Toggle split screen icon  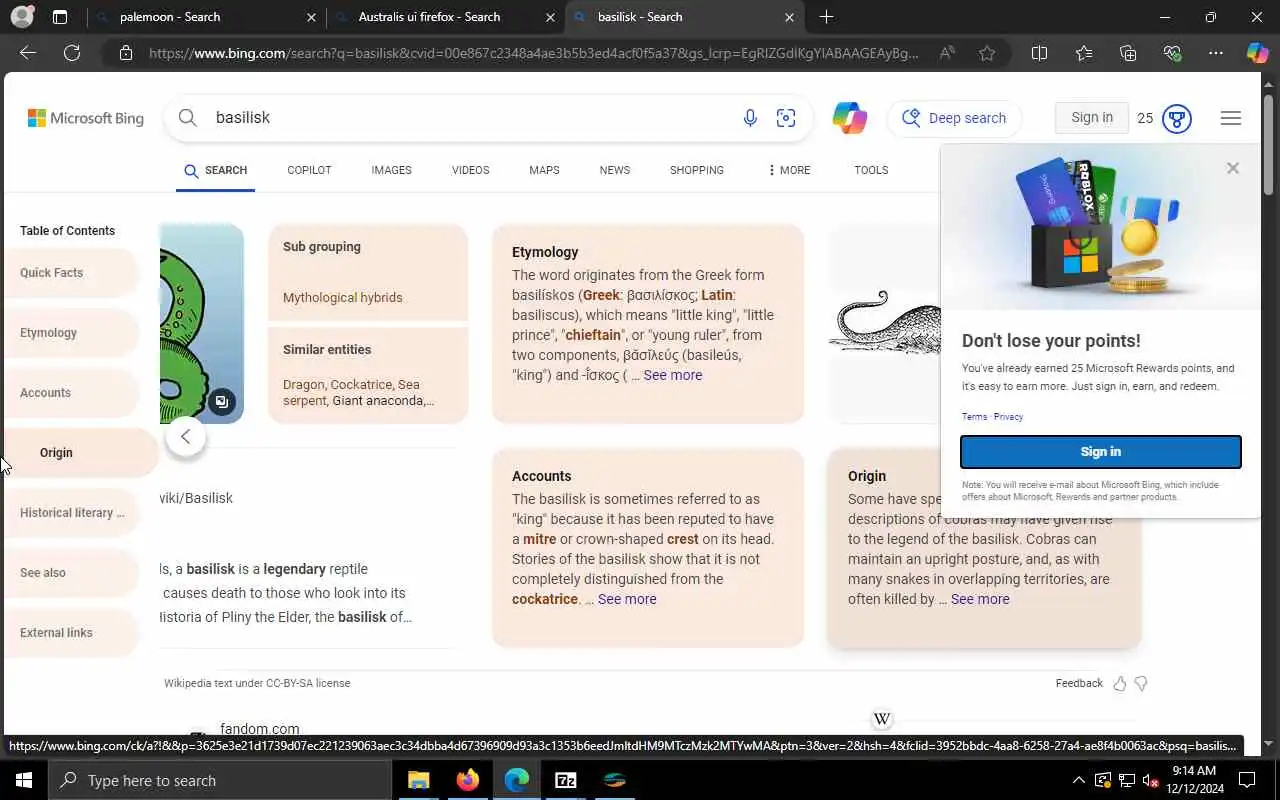[1039, 53]
